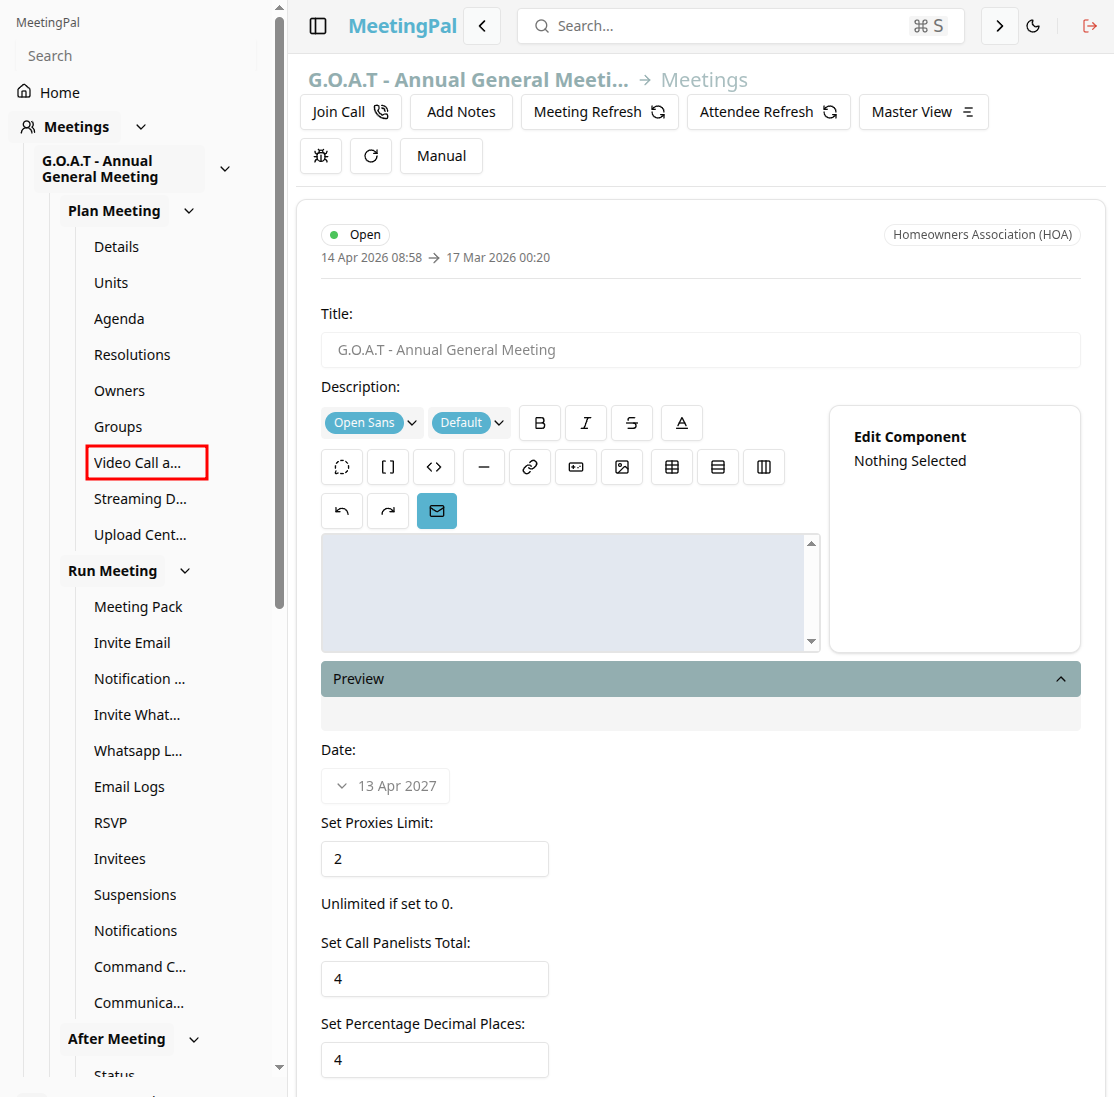Select Video Call item in sidebar
1114x1097 pixels.
[146, 463]
